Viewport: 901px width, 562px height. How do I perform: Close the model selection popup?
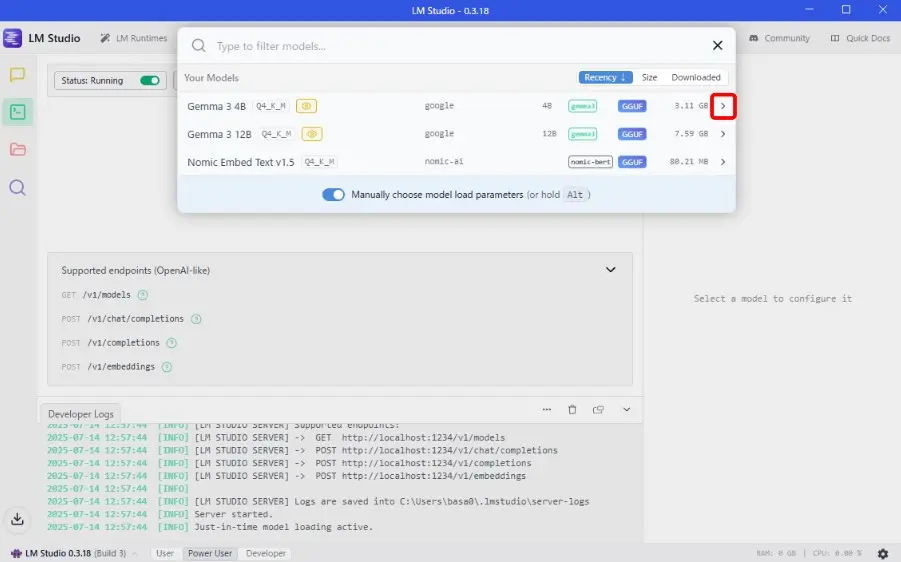pos(717,45)
